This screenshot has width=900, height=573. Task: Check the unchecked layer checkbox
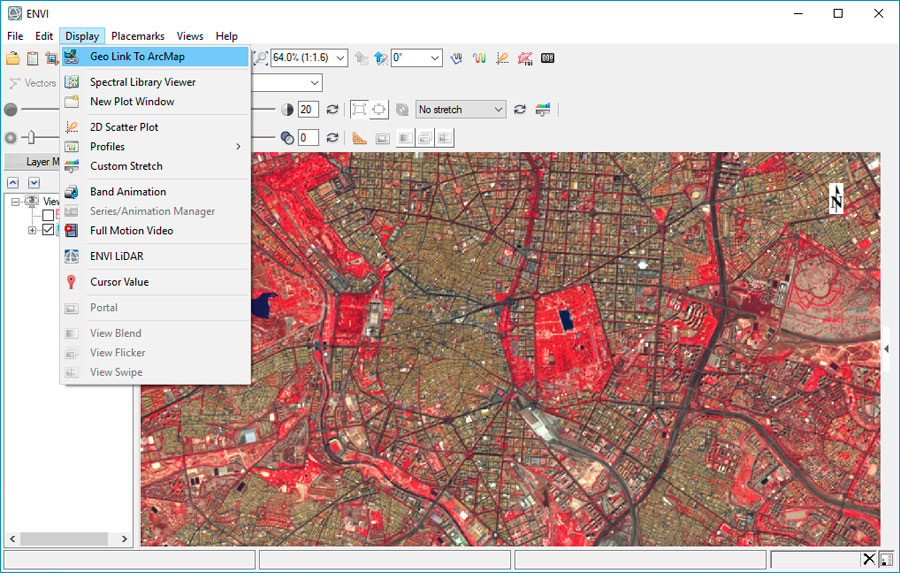coord(48,215)
